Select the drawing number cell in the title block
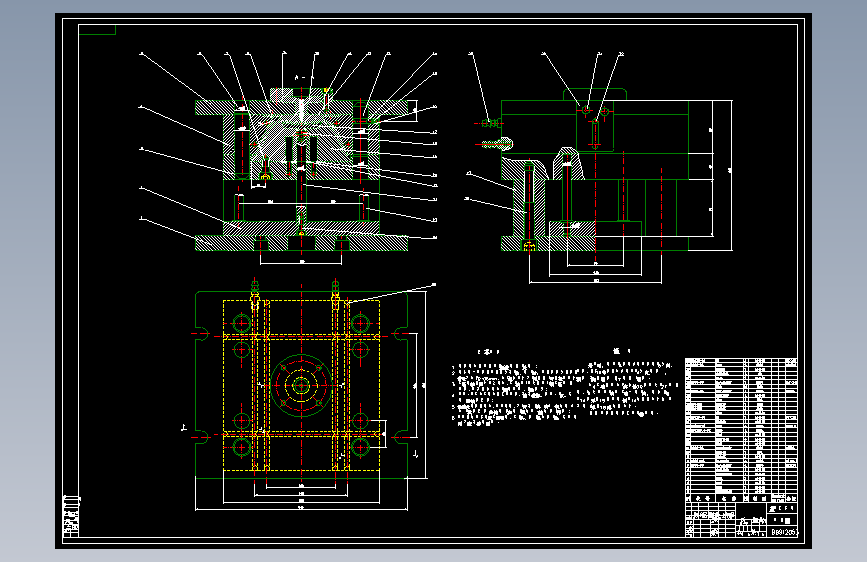This screenshot has width=867, height=562. pyautogui.click(x=784, y=532)
